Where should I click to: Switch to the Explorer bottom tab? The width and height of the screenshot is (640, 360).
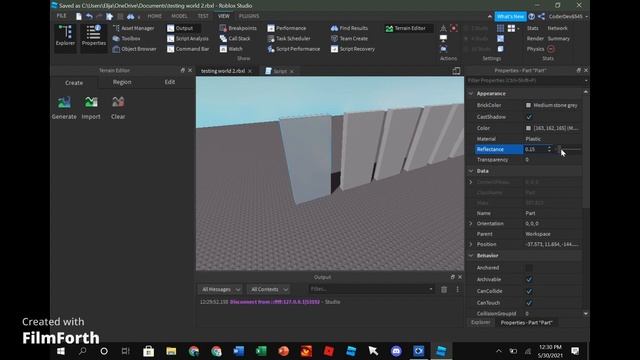pyautogui.click(x=480, y=322)
